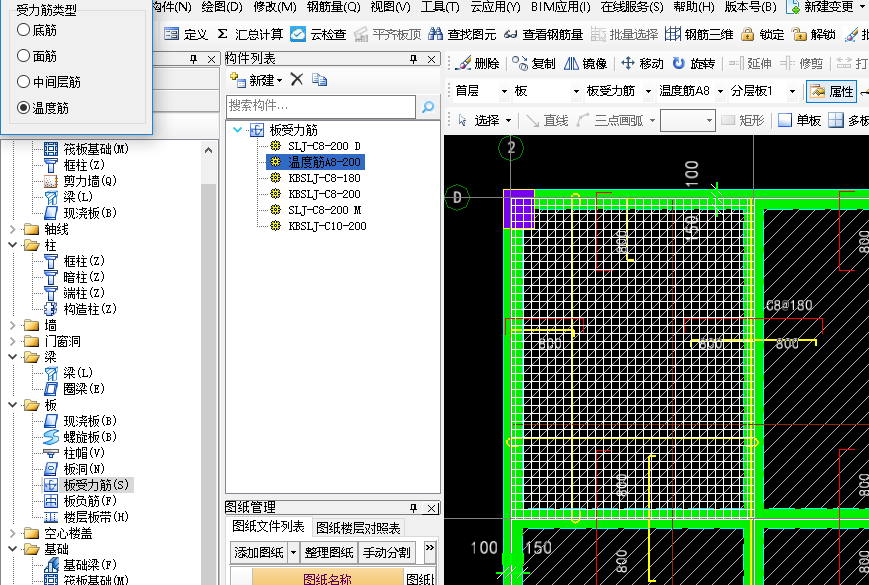869x585 pixels.
Task: Open 查看钢筋量 tool
Action: coord(544,34)
